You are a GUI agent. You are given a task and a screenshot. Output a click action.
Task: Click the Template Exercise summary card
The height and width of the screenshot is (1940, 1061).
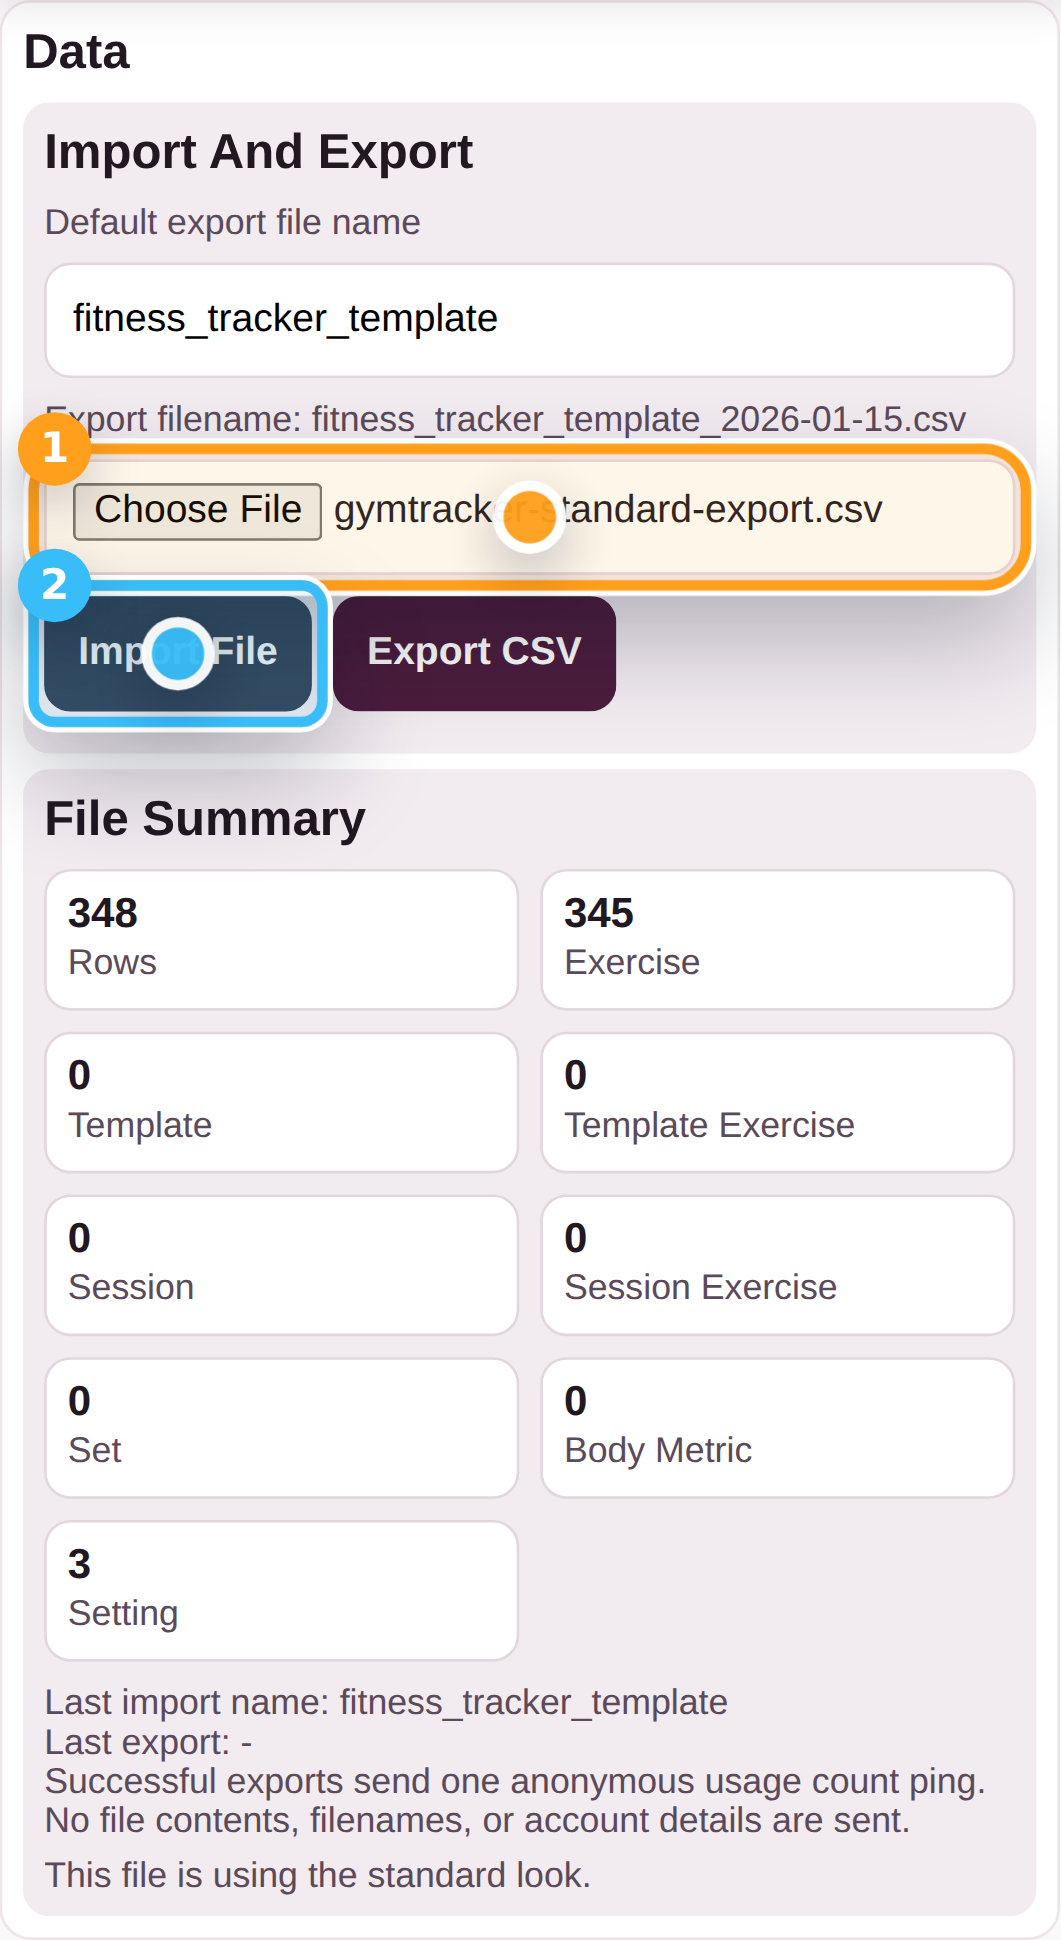point(777,1101)
